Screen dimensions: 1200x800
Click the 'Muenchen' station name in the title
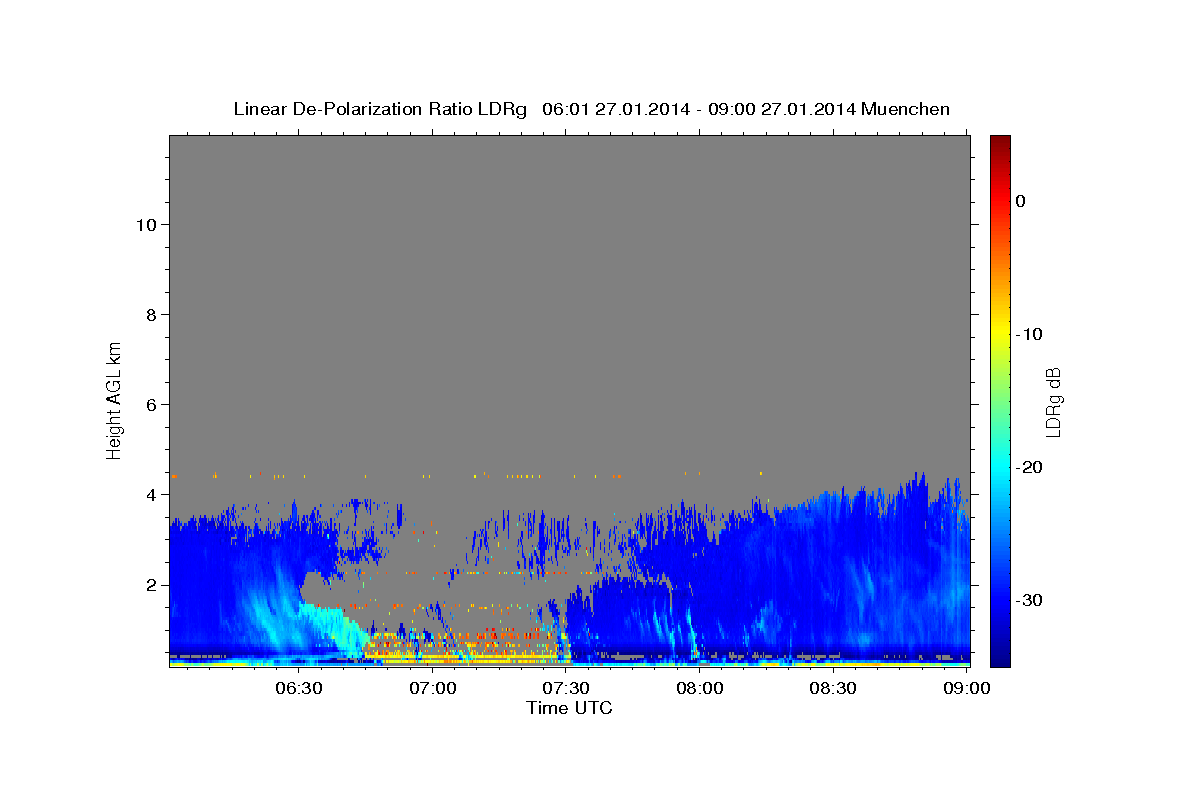(905, 109)
